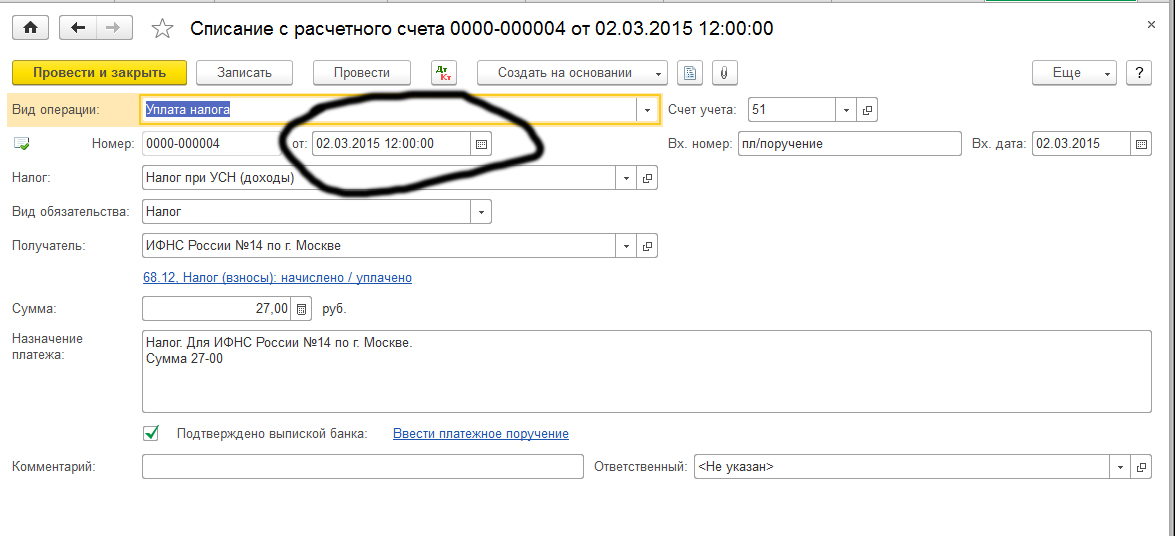Image resolution: width=1175 pixels, height=536 pixels.
Task: Toggle Подтверждено выпиской банка checkbox
Action: (151, 433)
